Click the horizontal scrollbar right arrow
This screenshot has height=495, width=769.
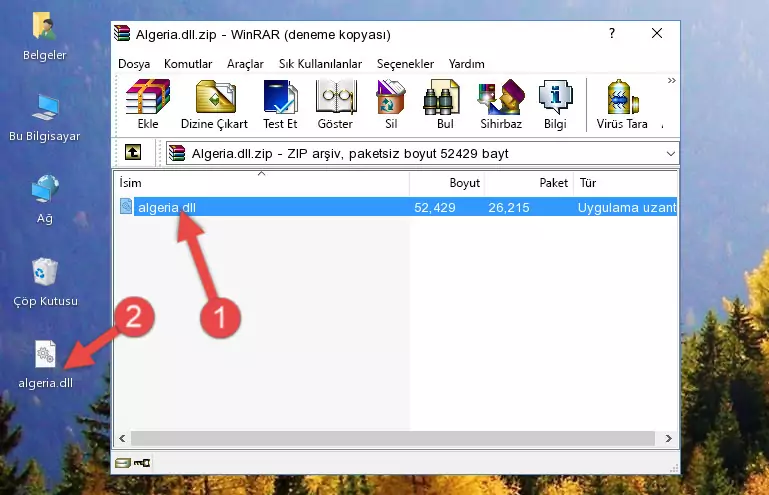(668, 438)
